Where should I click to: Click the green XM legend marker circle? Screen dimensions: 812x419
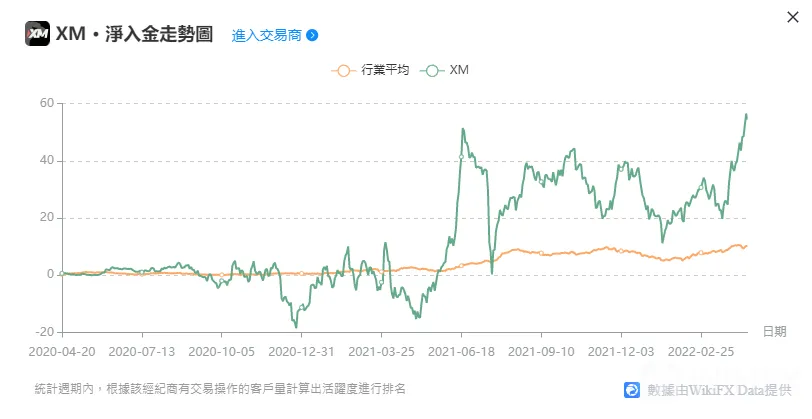pos(432,70)
